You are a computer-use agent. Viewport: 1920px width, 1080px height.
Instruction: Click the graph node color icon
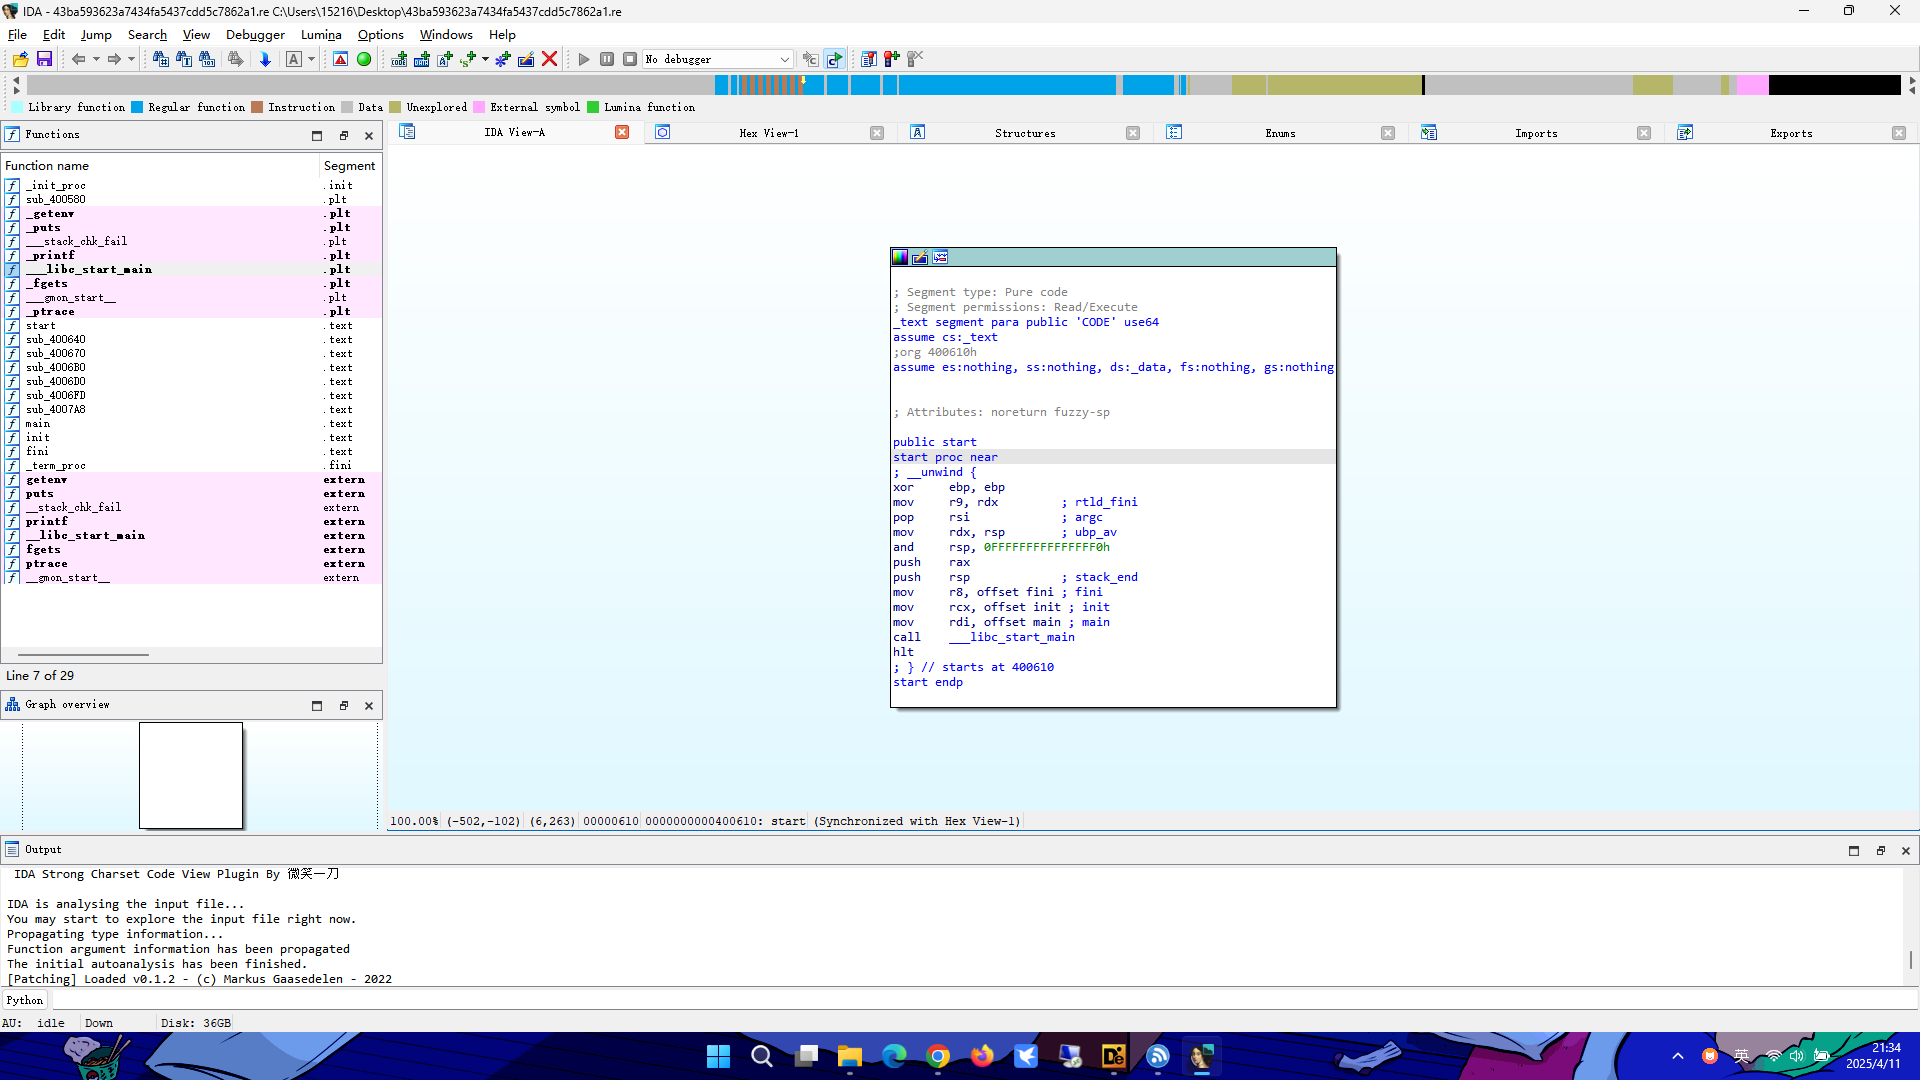tap(900, 257)
